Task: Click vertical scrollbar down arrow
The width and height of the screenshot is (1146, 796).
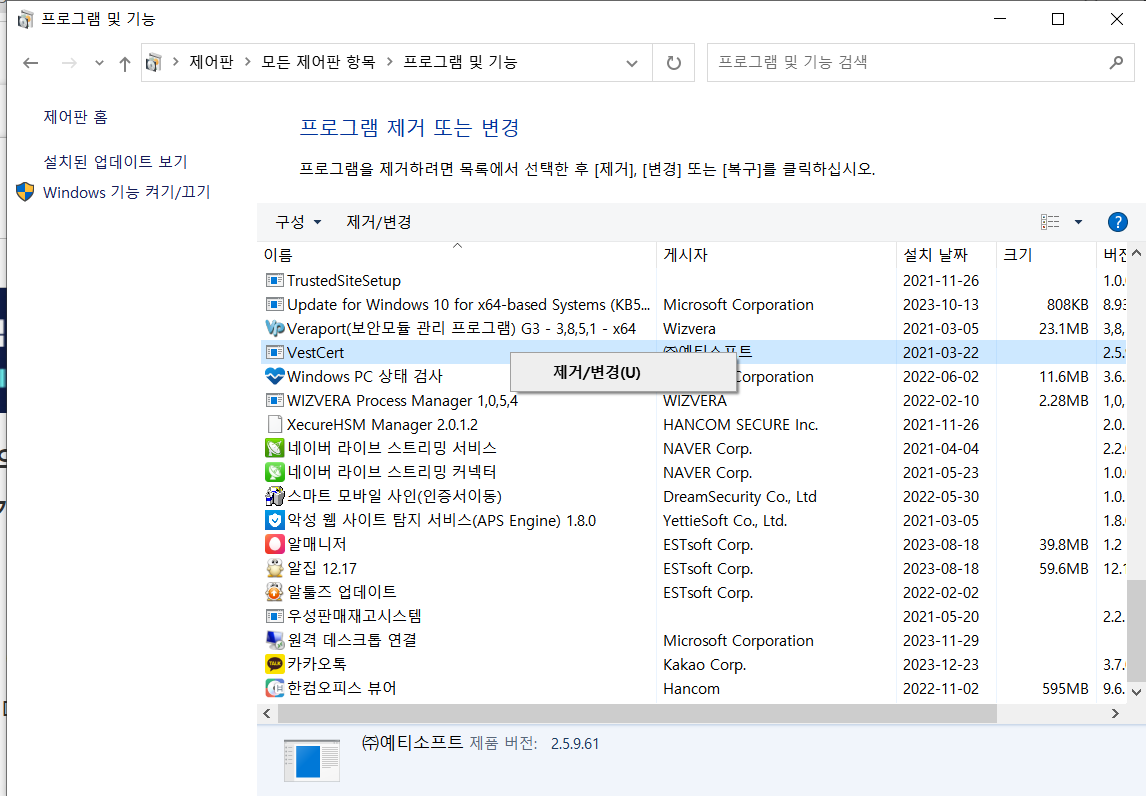Action: (x=1136, y=691)
